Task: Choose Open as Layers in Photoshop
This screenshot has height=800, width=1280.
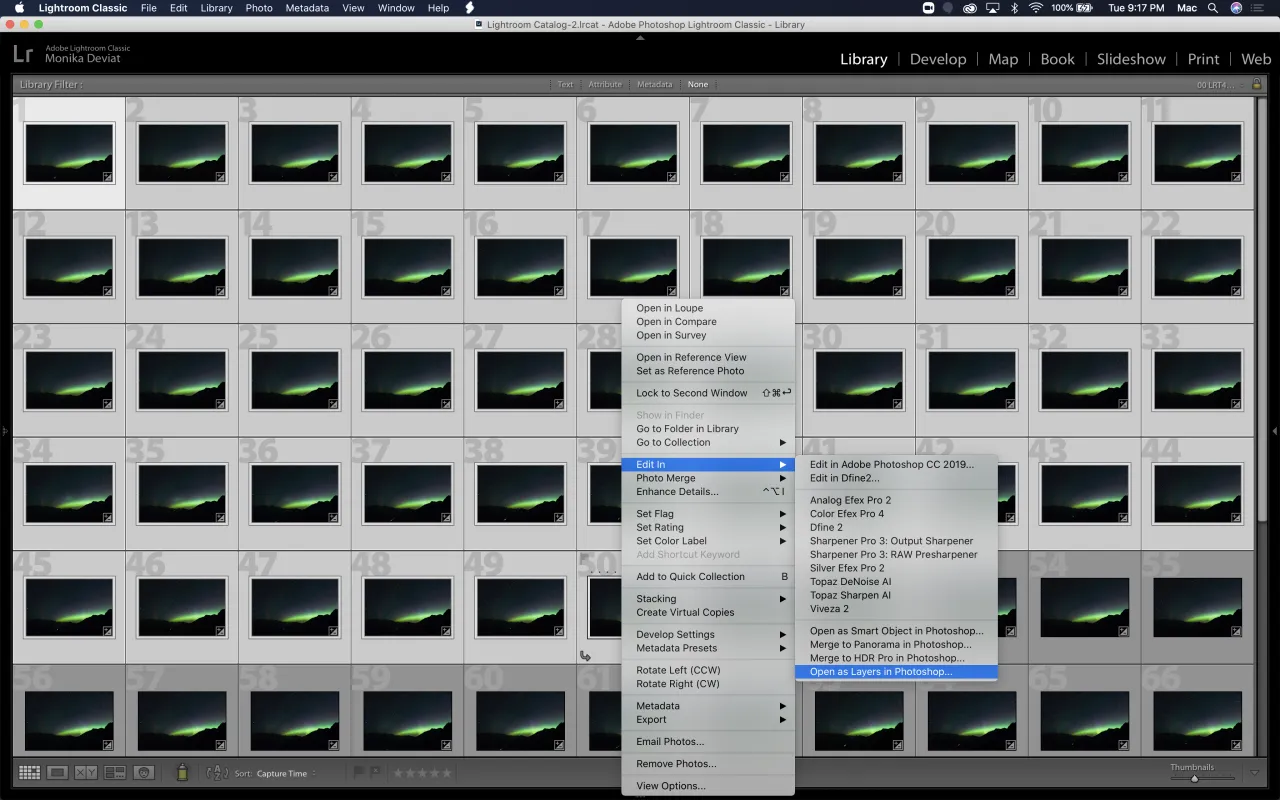Action: (x=878, y=671)
